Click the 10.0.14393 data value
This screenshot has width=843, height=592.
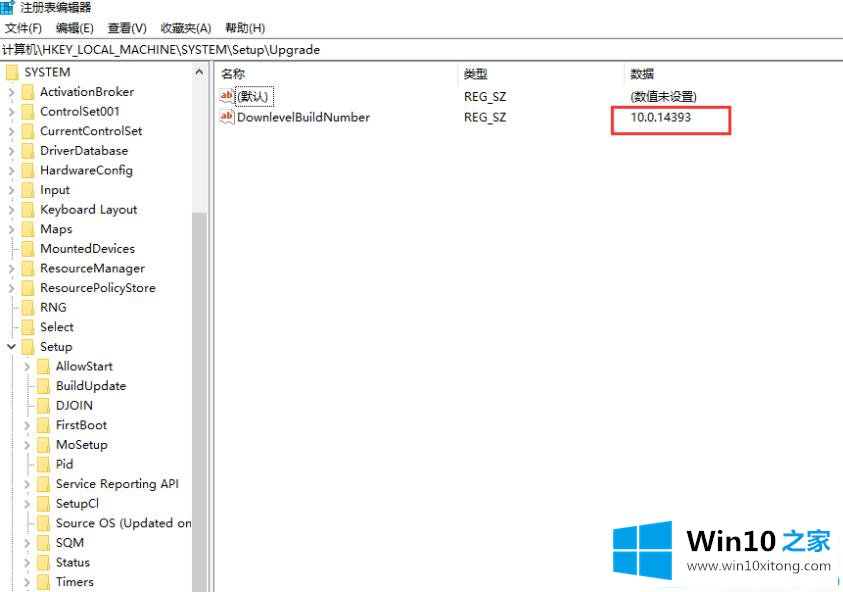pyautogui.click(x=660, y=117)
